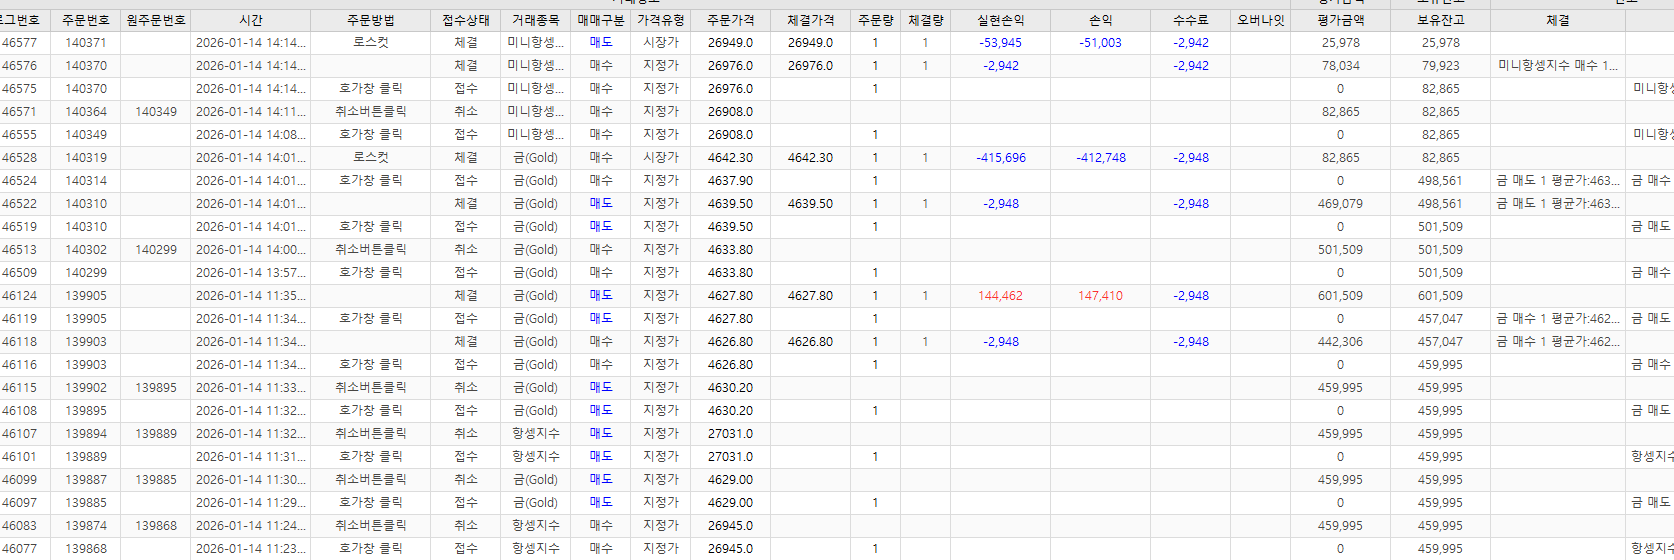1674x560 pixels.
Task: Click order number 140364
Action: pyautogui.click(x=86, y=112)
